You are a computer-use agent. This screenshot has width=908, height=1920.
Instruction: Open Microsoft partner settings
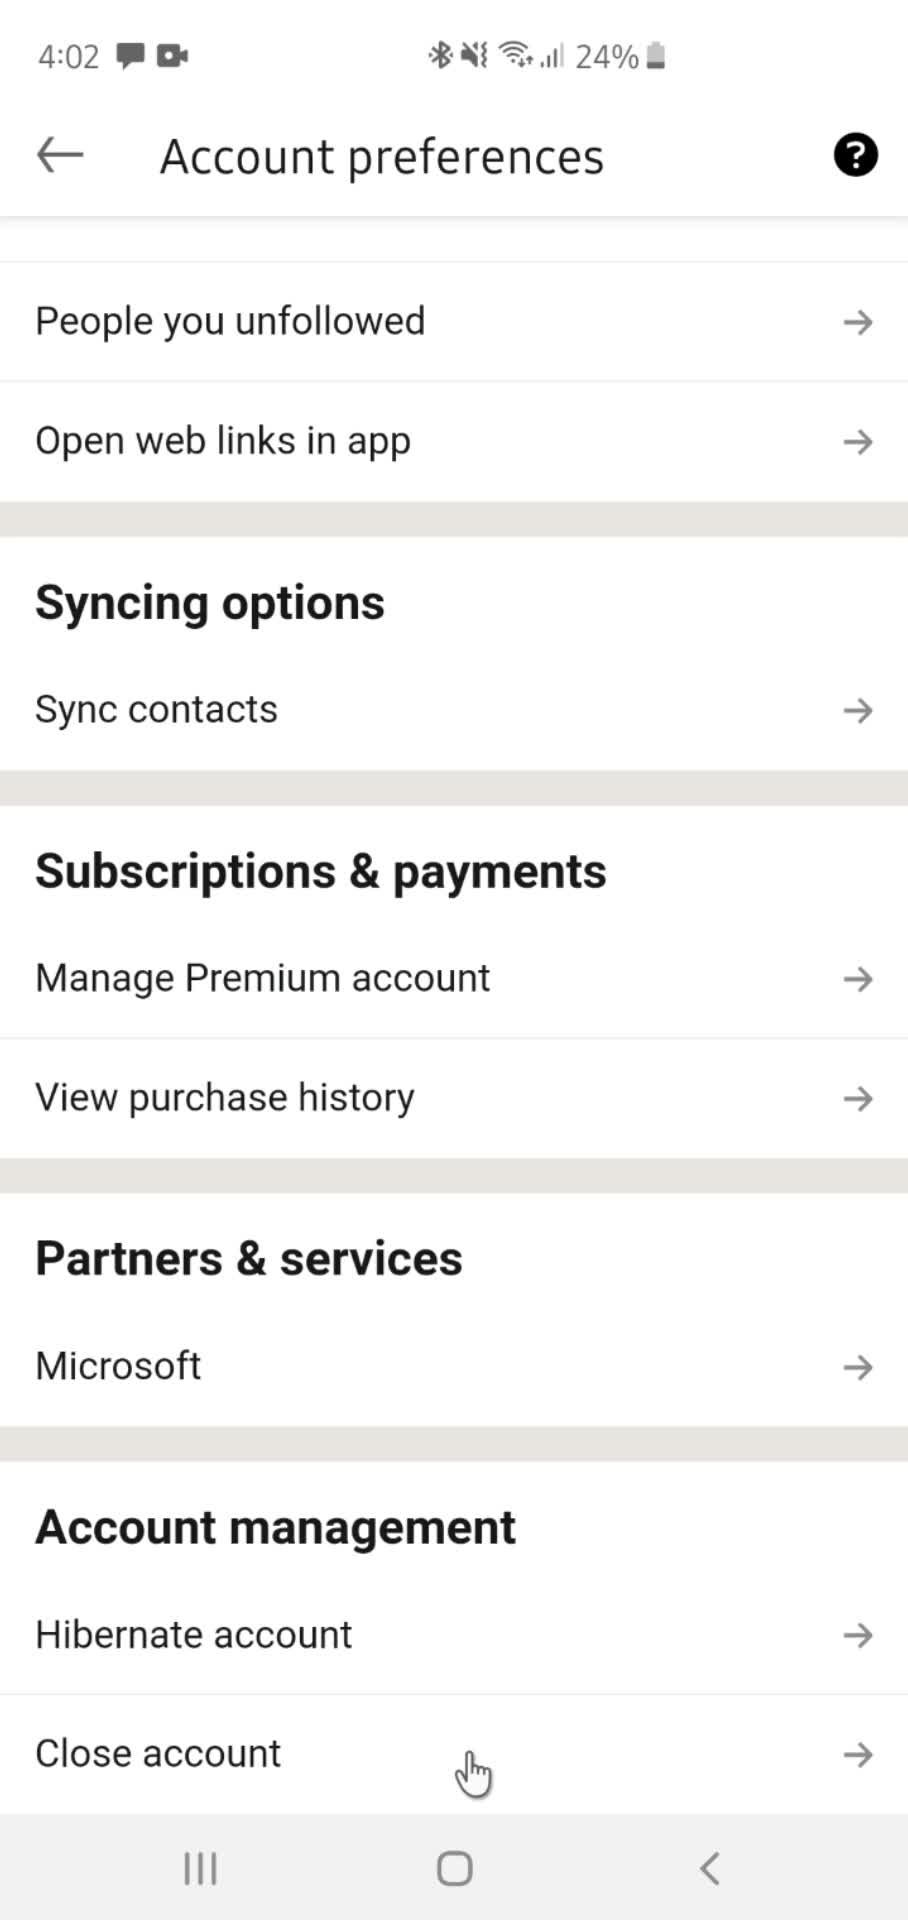pyautogui.click(x=454, y=1367)
